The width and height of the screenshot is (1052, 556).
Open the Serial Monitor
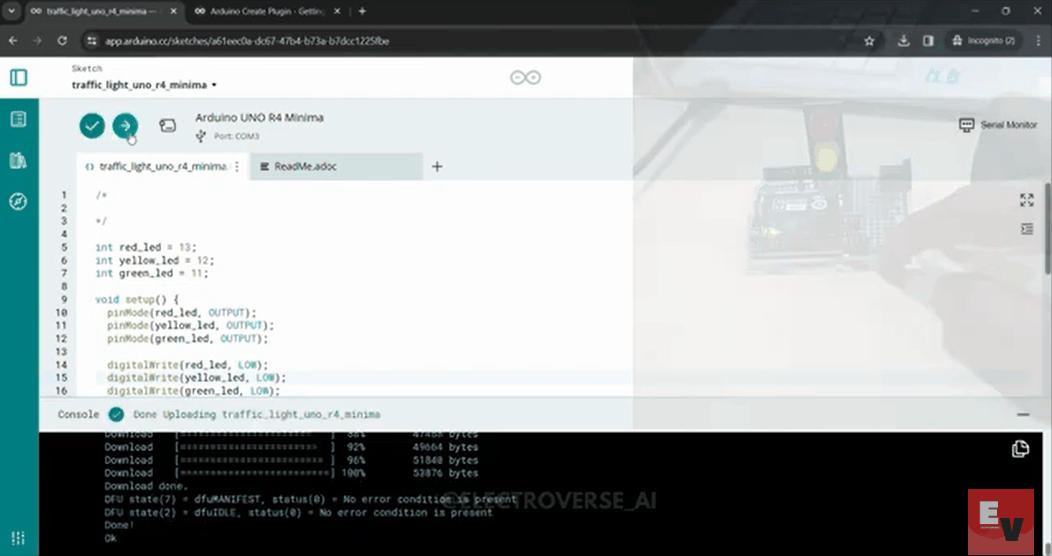(998, 125)
